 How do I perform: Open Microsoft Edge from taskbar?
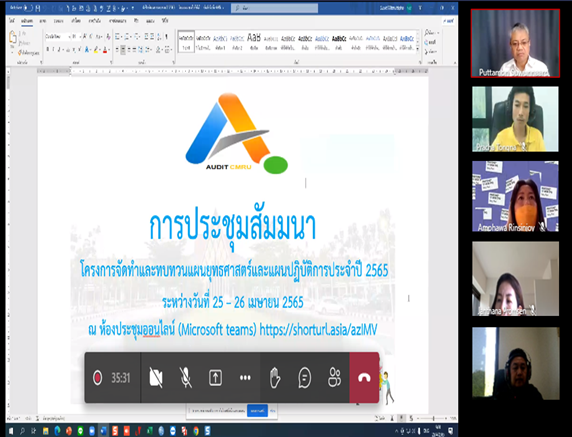point(57,431)
